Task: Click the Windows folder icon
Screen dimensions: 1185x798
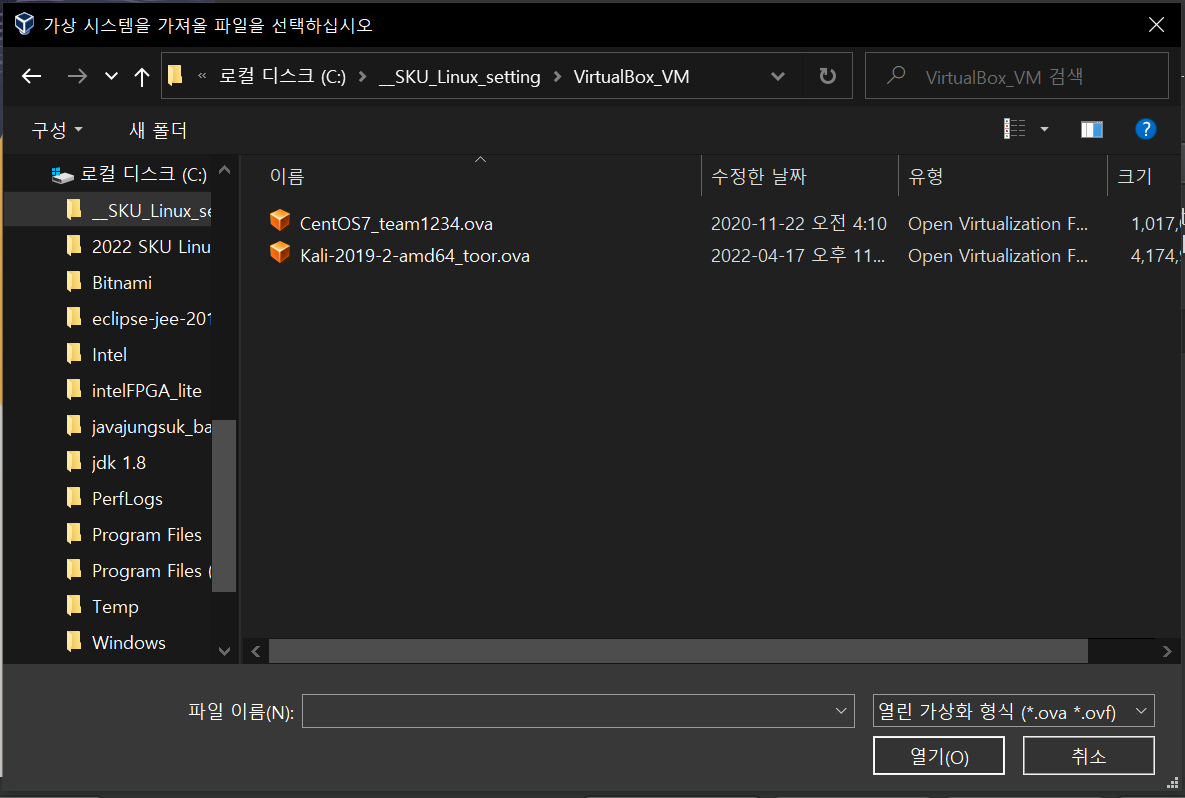Action: [74, 642]
